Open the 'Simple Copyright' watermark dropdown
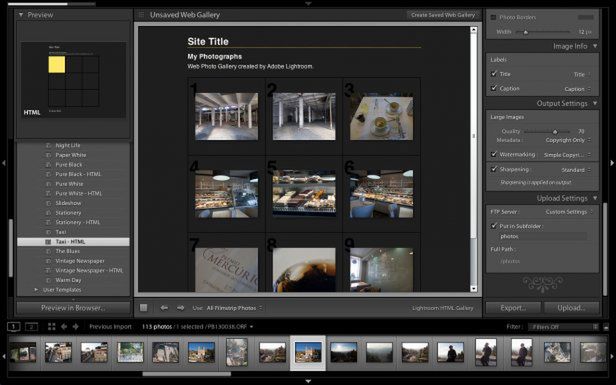Screen dimensions: 616x385 pos(567,155)
